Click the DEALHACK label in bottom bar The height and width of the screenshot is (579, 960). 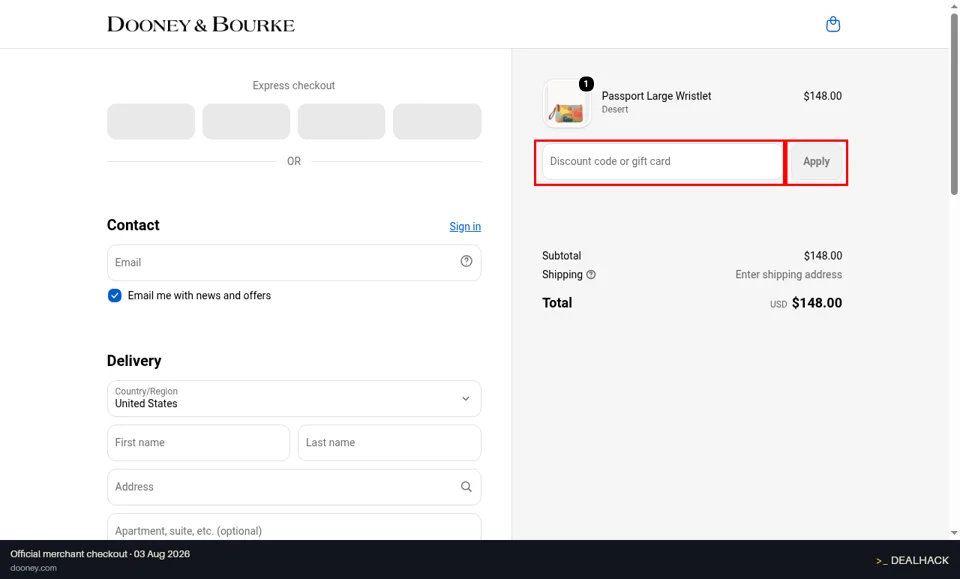[x=912, y=560]
